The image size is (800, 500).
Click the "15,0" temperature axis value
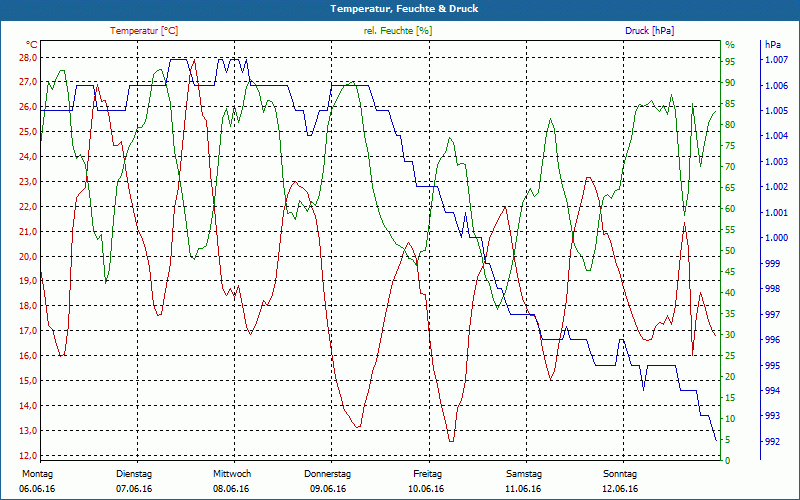(x=28, y=381)
